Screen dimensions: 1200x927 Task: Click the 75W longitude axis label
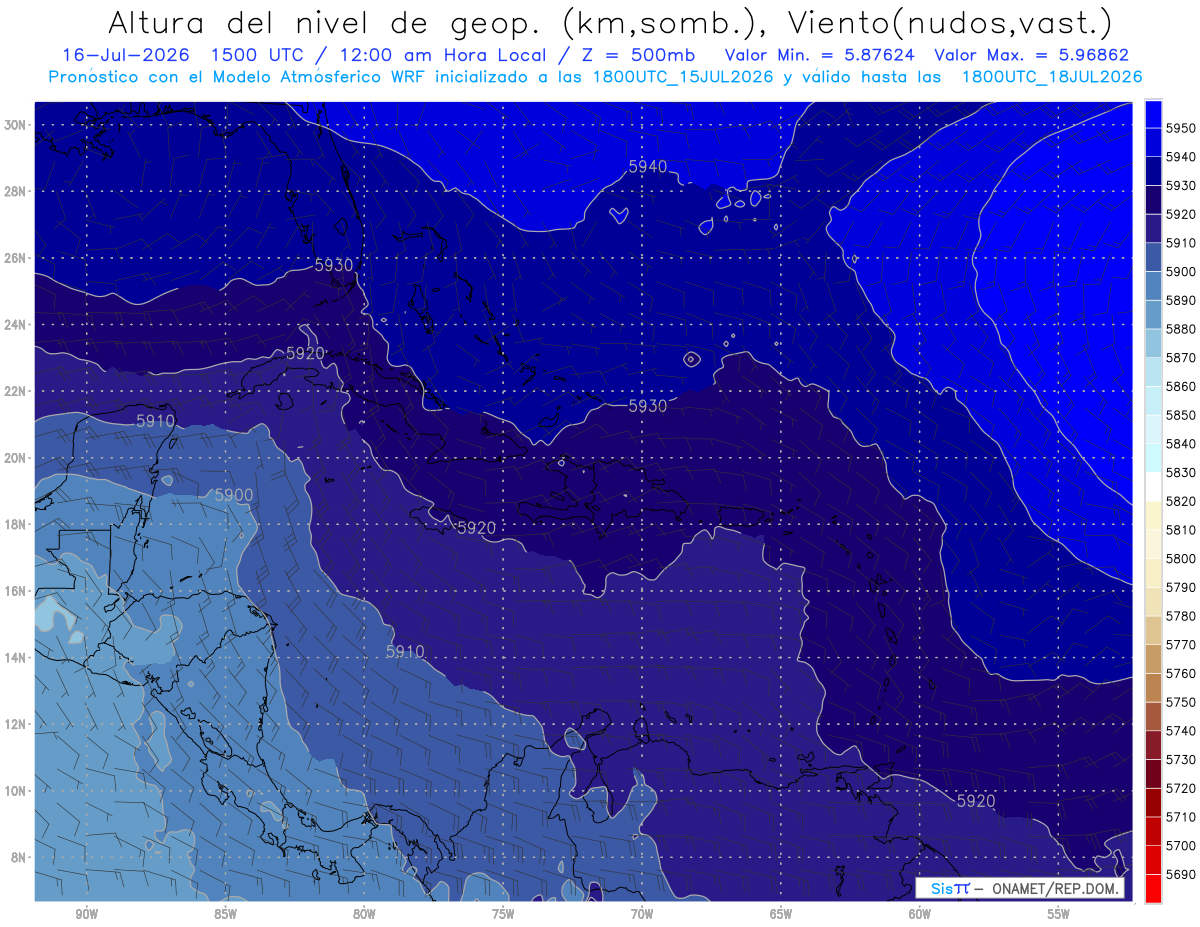[x=503, y=915]
